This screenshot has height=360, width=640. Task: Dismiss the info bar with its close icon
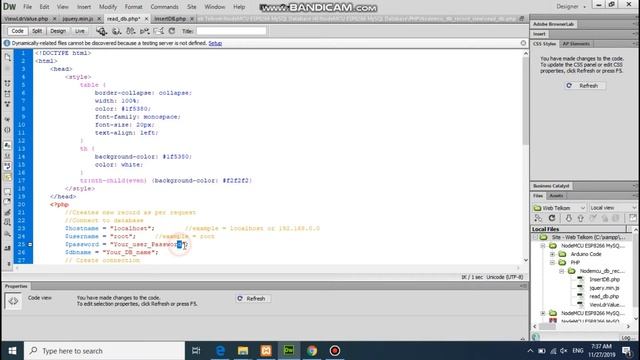tap(523, 43)
